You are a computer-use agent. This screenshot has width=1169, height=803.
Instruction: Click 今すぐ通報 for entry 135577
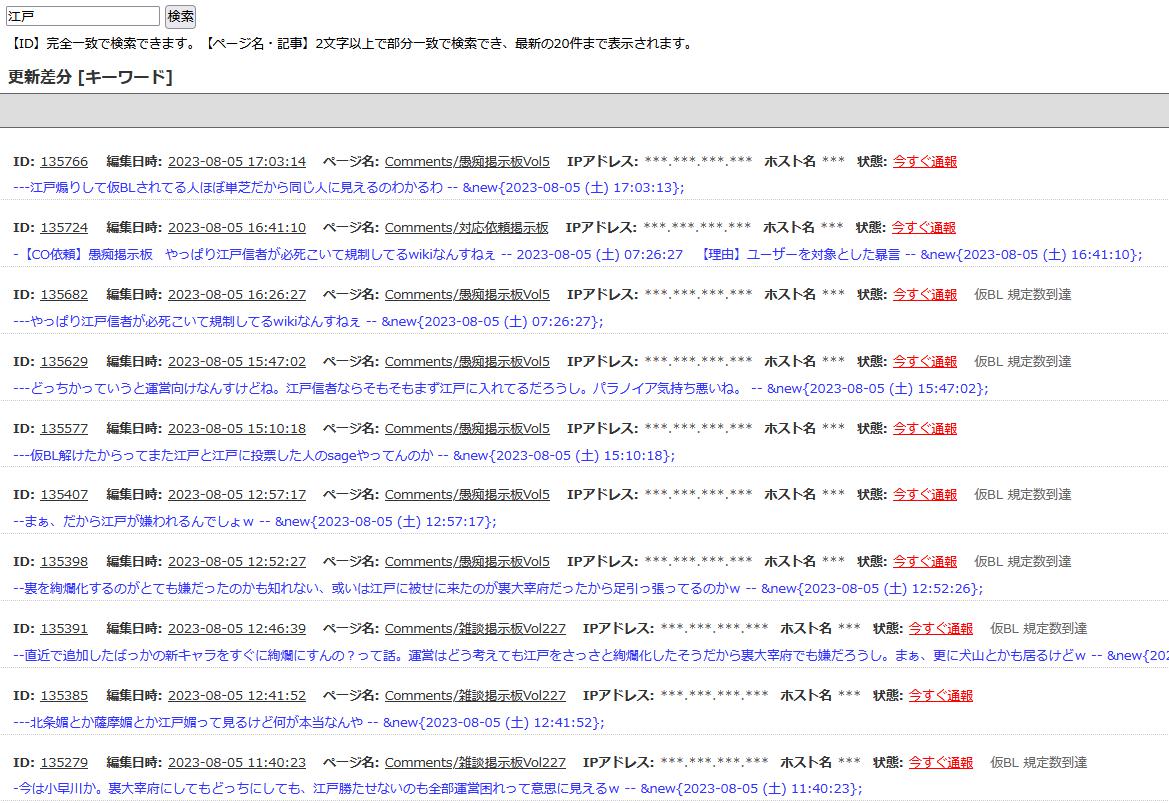[925, 429]
